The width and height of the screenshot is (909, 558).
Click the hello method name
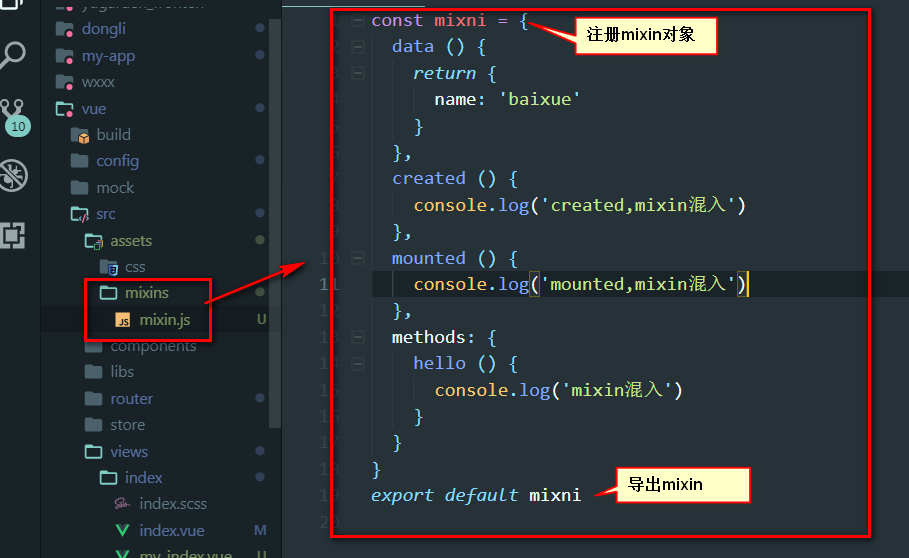point(439,363)
